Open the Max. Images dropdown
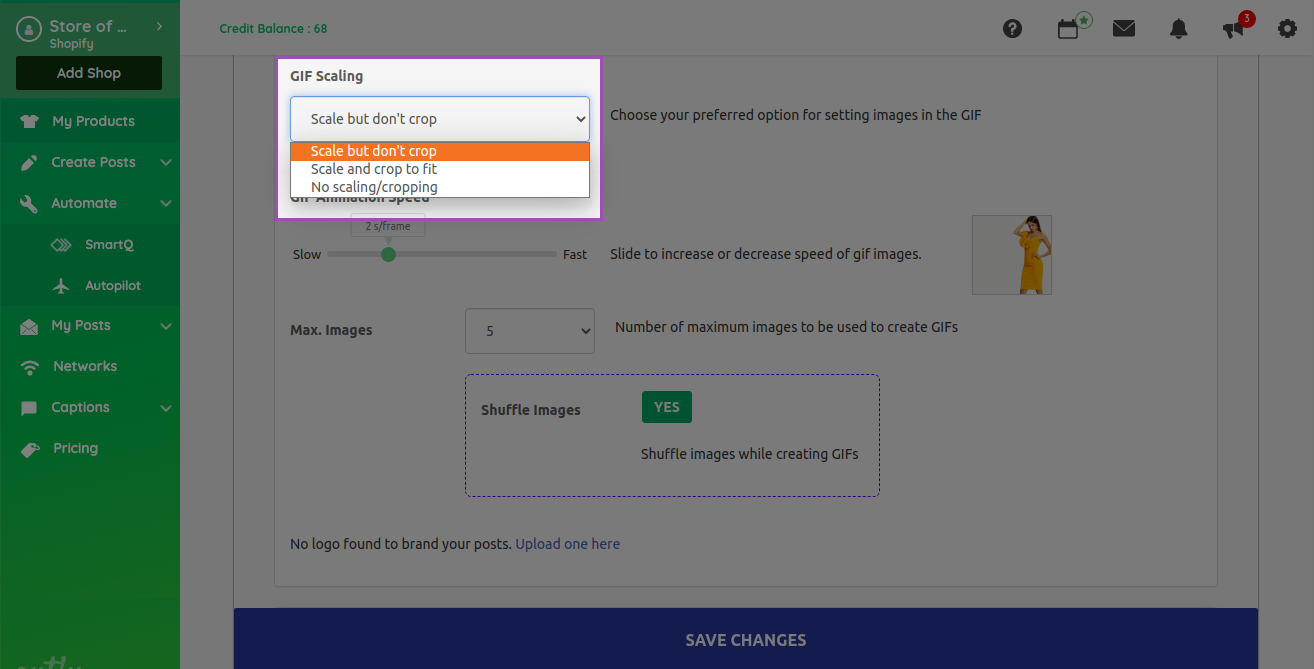1314x669 pixels. coord(529,331)
